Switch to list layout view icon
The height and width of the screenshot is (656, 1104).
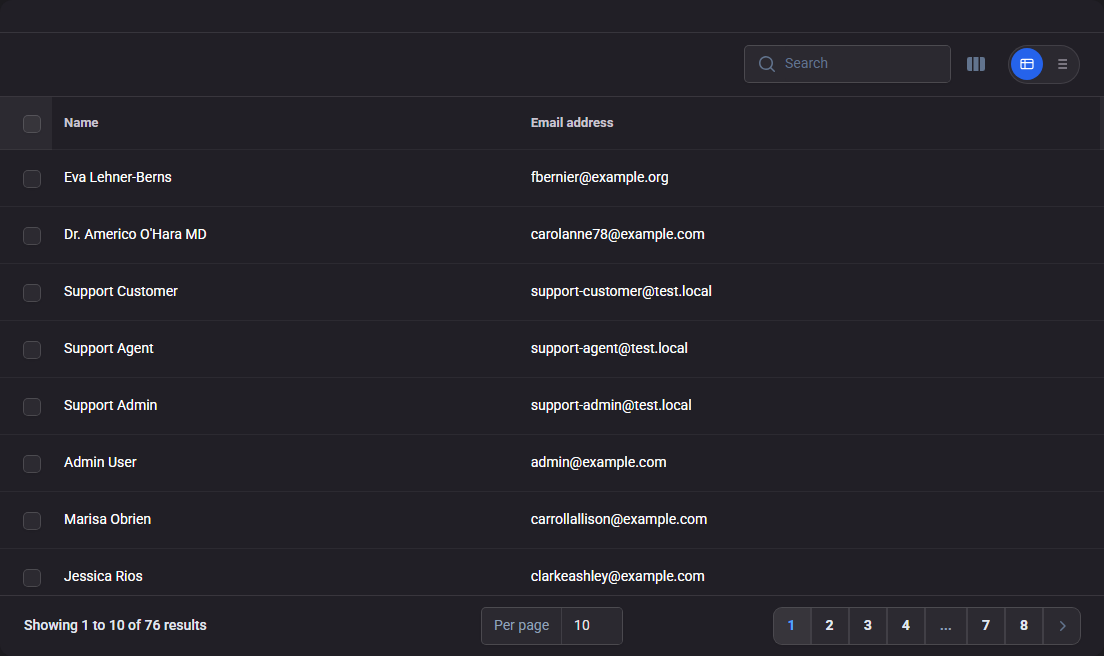coord(1062,64)
